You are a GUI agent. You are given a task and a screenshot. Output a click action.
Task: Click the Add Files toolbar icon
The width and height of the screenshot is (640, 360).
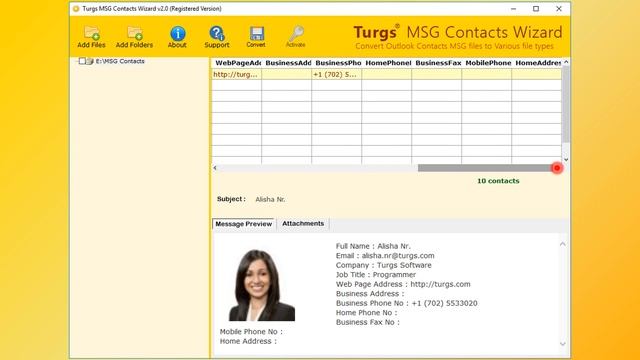(91, 36)
